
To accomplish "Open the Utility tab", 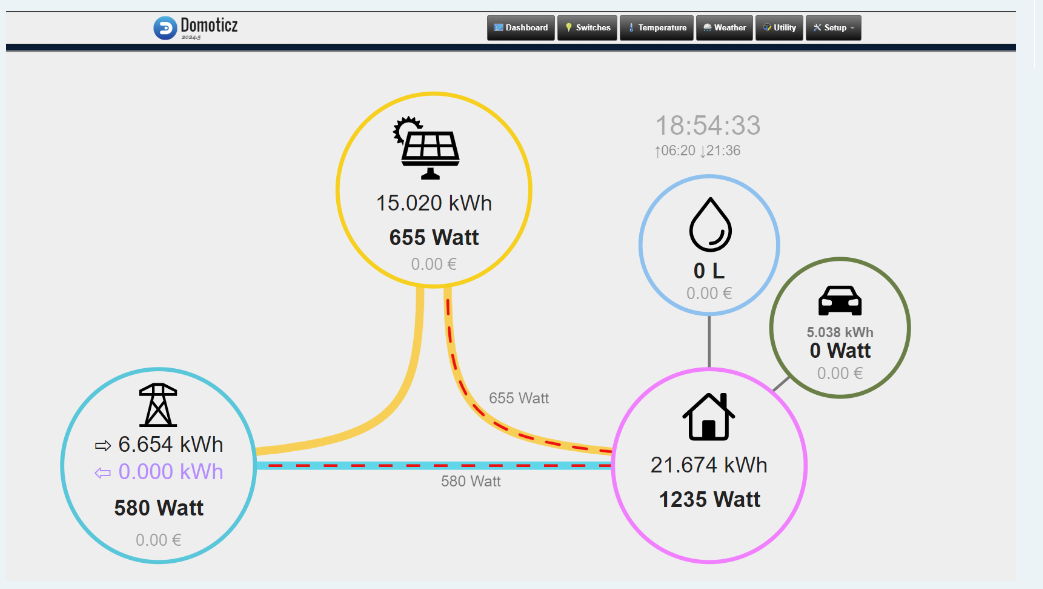I will [779, 28].
